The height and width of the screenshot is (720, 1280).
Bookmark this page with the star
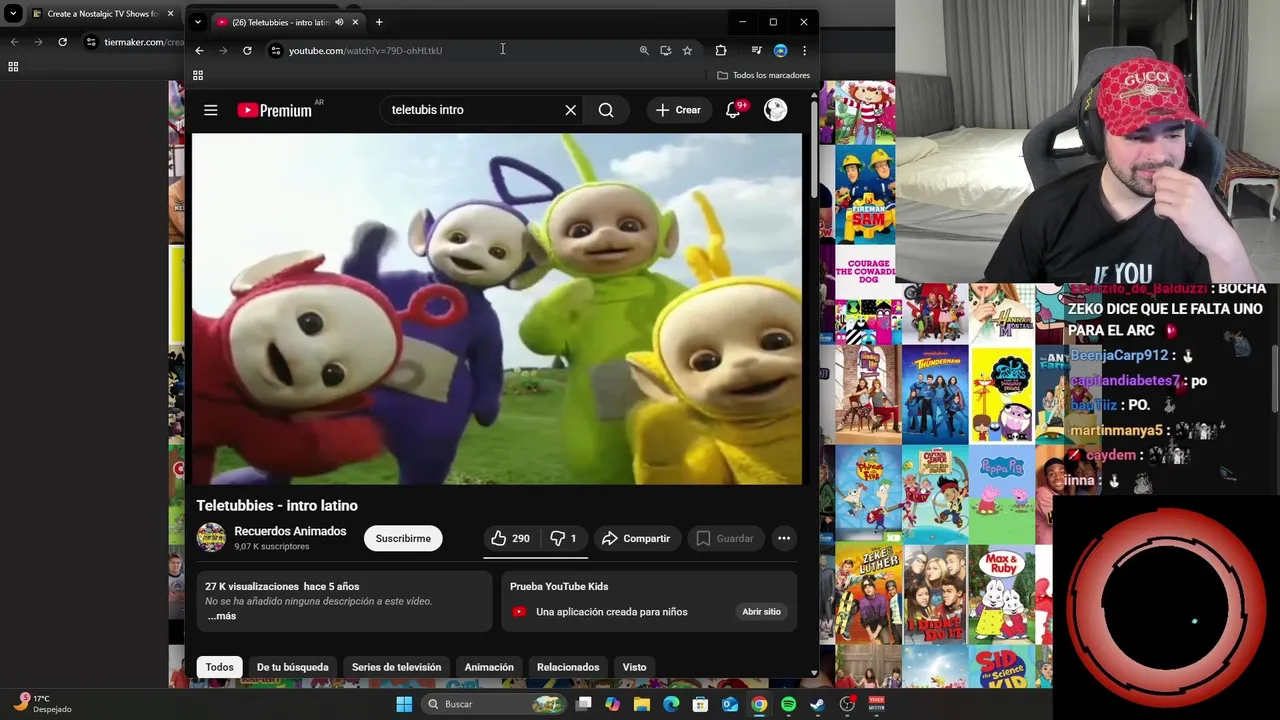(687, 50)
